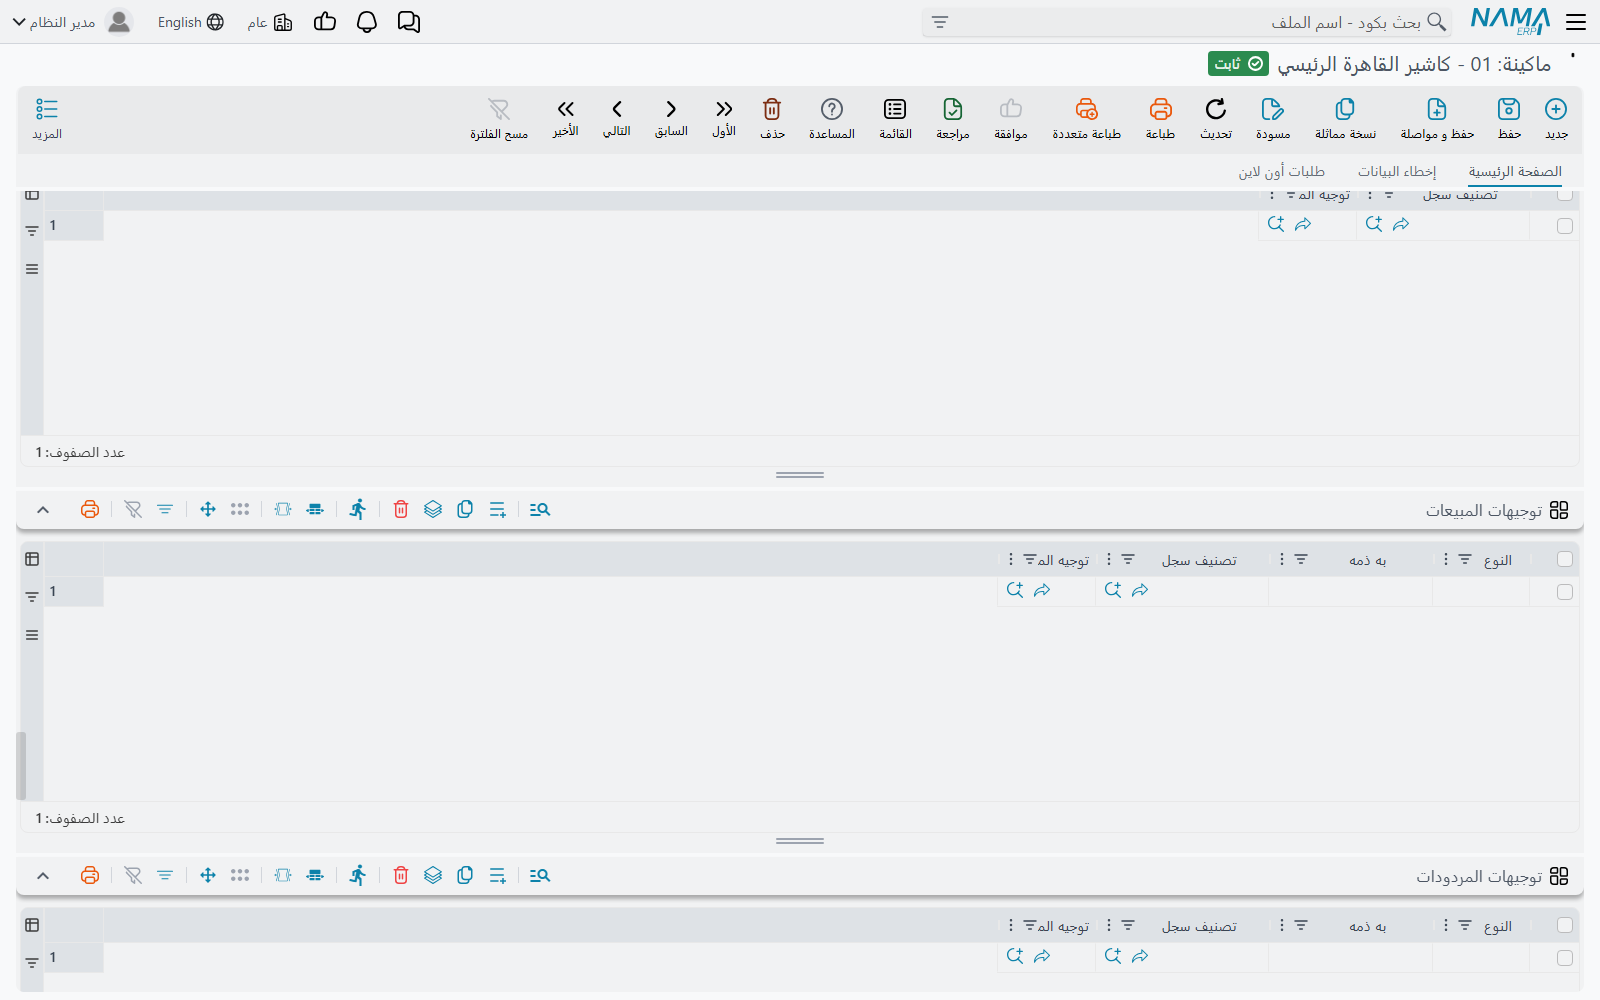Switch to إخطاء البيانات tab
Viewport: 1600px width, 1000px height.
point(1397,171)
